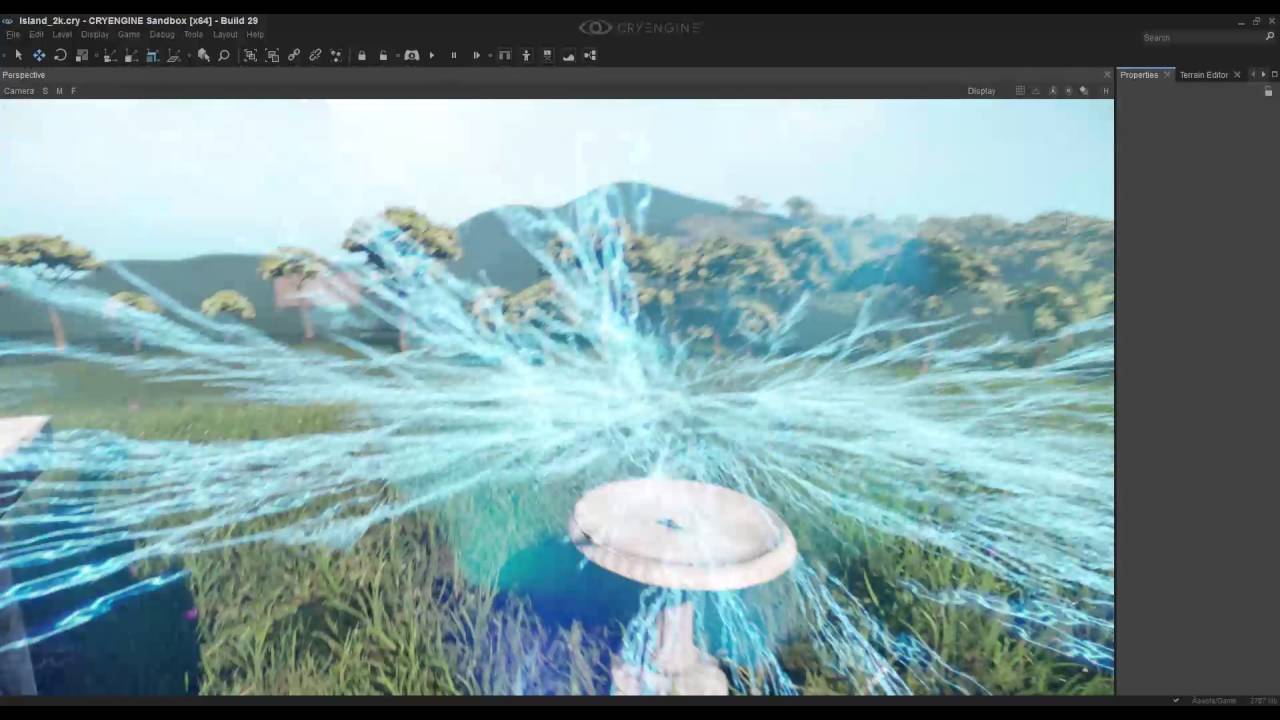Image resolution: width=1280 pixels, height=720 pixels.
Task: Open the viewport Display dropdown
Action: 981,91
